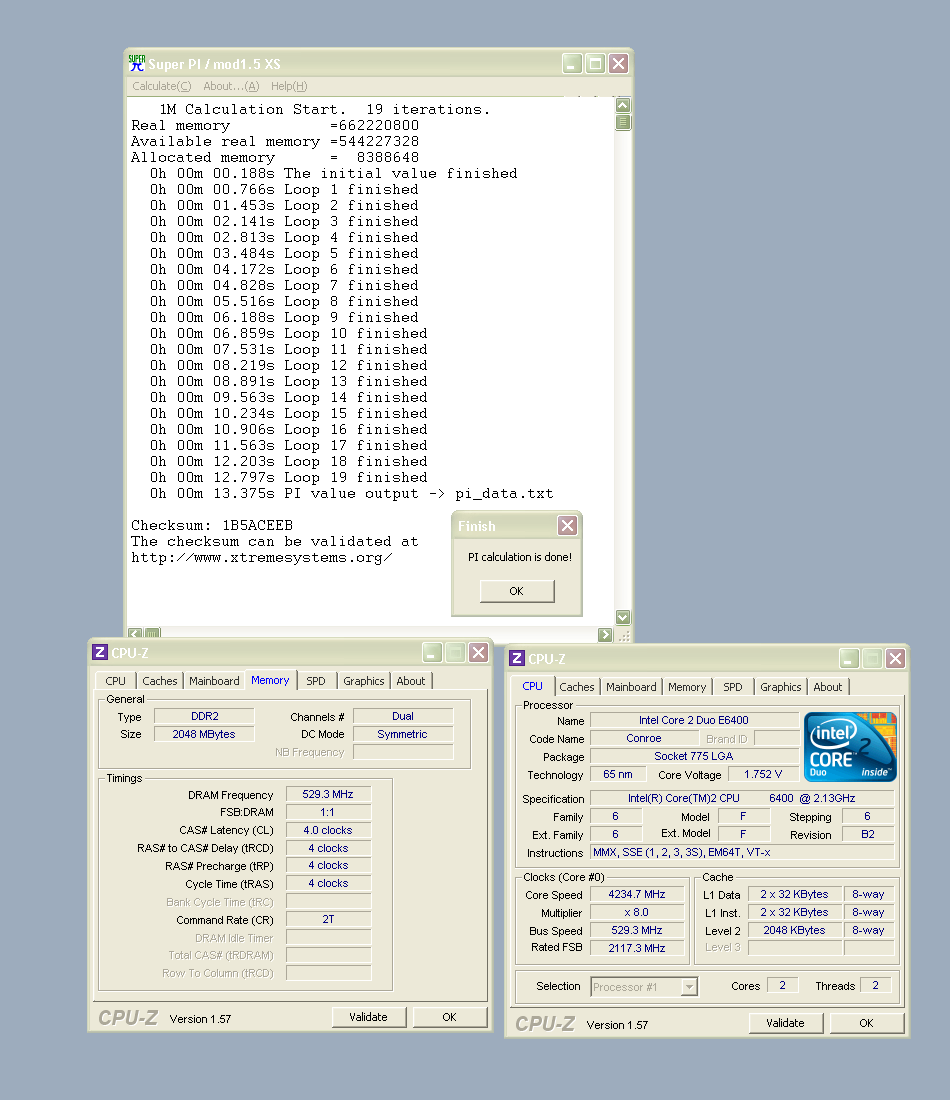This screenshot has height=1100, width=950.
Task: Click the Memory CPU-Z window Z logo icon
Action: pos(100,652)
